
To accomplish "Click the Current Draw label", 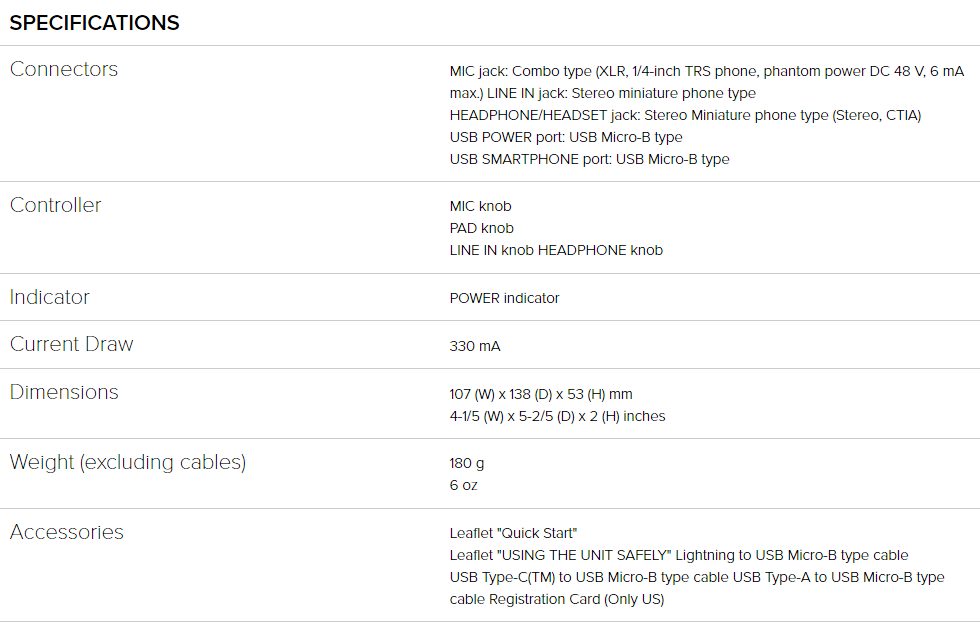I will click(x=72, y=344).
